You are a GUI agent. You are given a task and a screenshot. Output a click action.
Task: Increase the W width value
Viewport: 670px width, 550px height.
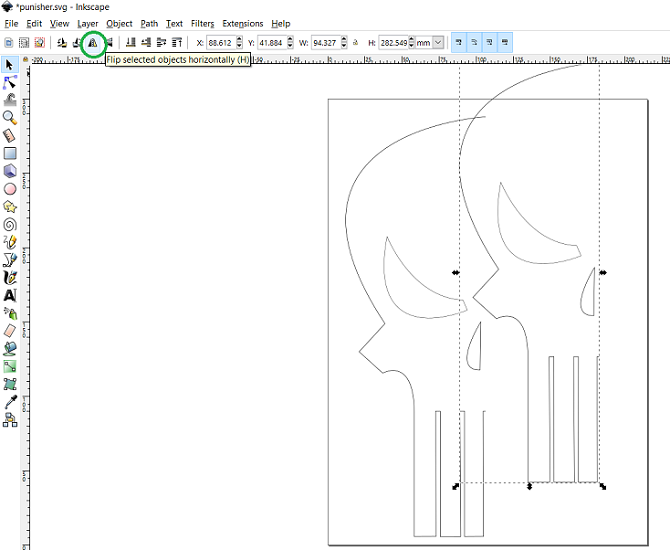click(344, 39)
